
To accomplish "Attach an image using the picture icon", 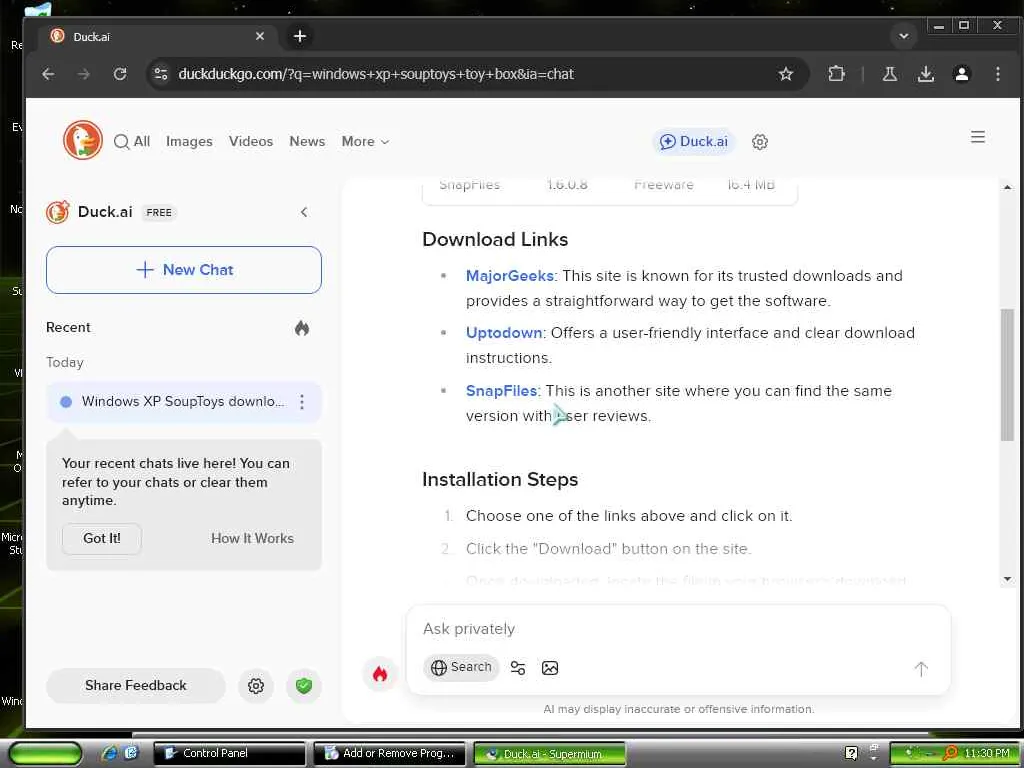I will [x=550, y=668].
